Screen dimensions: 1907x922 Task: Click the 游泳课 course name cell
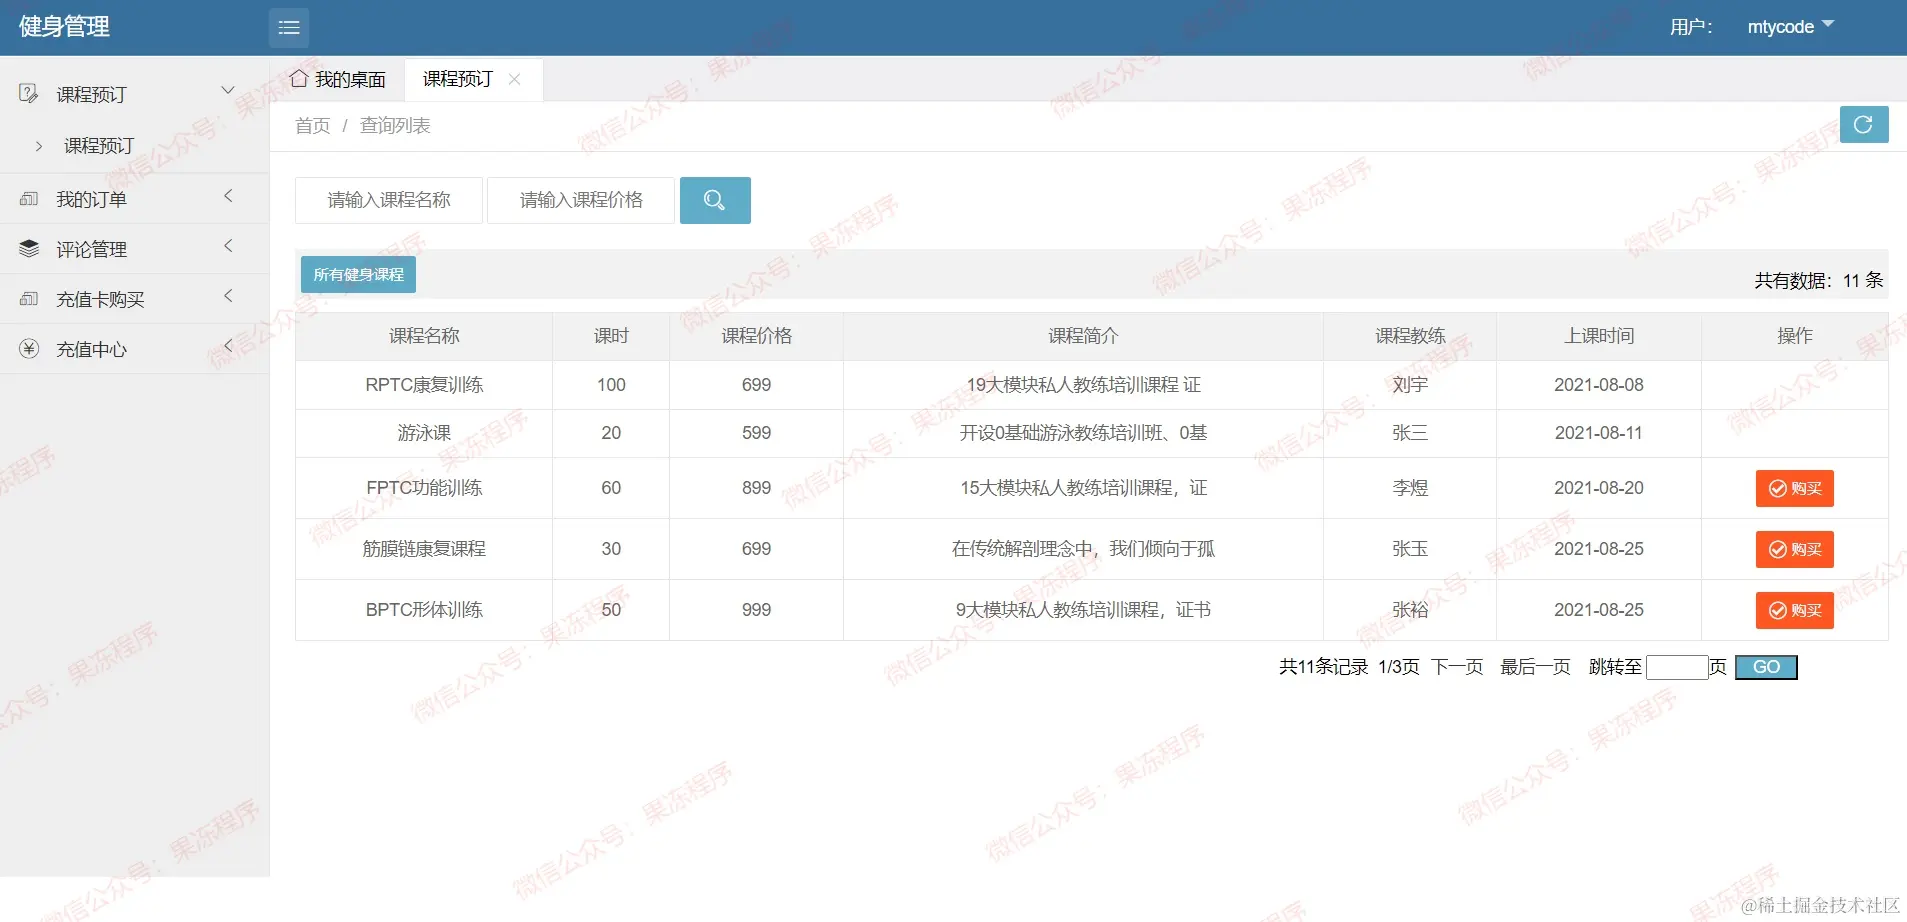click(x=424, y=433)
